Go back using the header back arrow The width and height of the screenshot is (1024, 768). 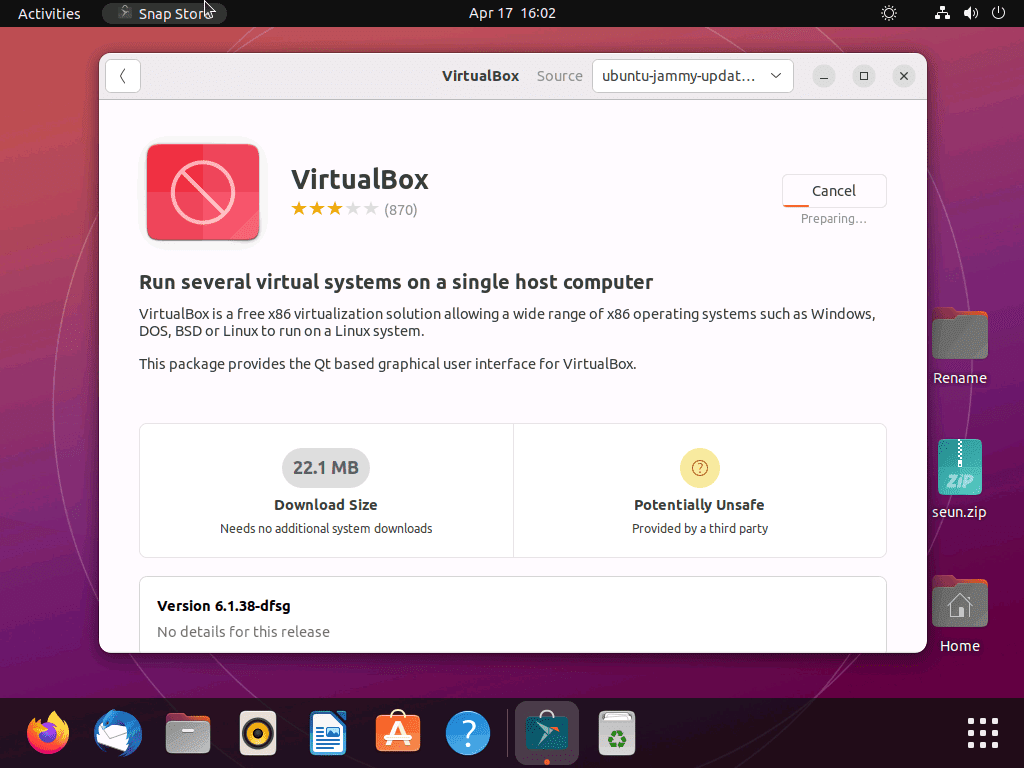pos(123,76)
